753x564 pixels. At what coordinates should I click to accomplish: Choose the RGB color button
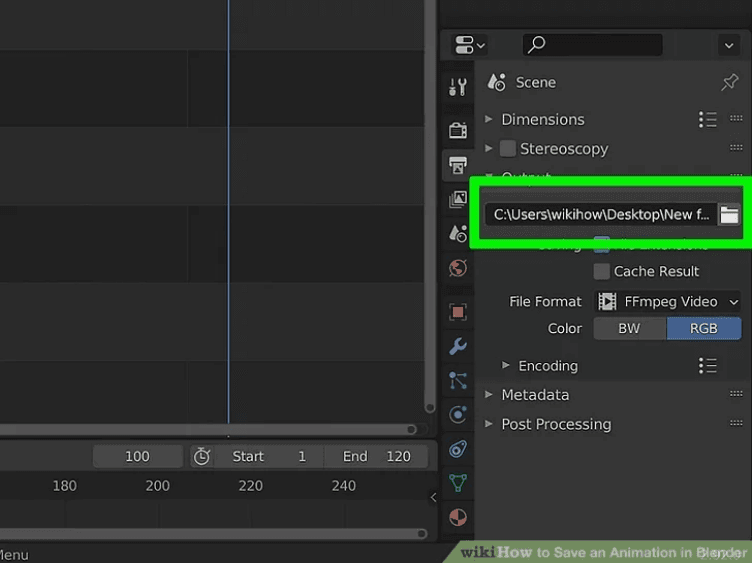[704, 328]
